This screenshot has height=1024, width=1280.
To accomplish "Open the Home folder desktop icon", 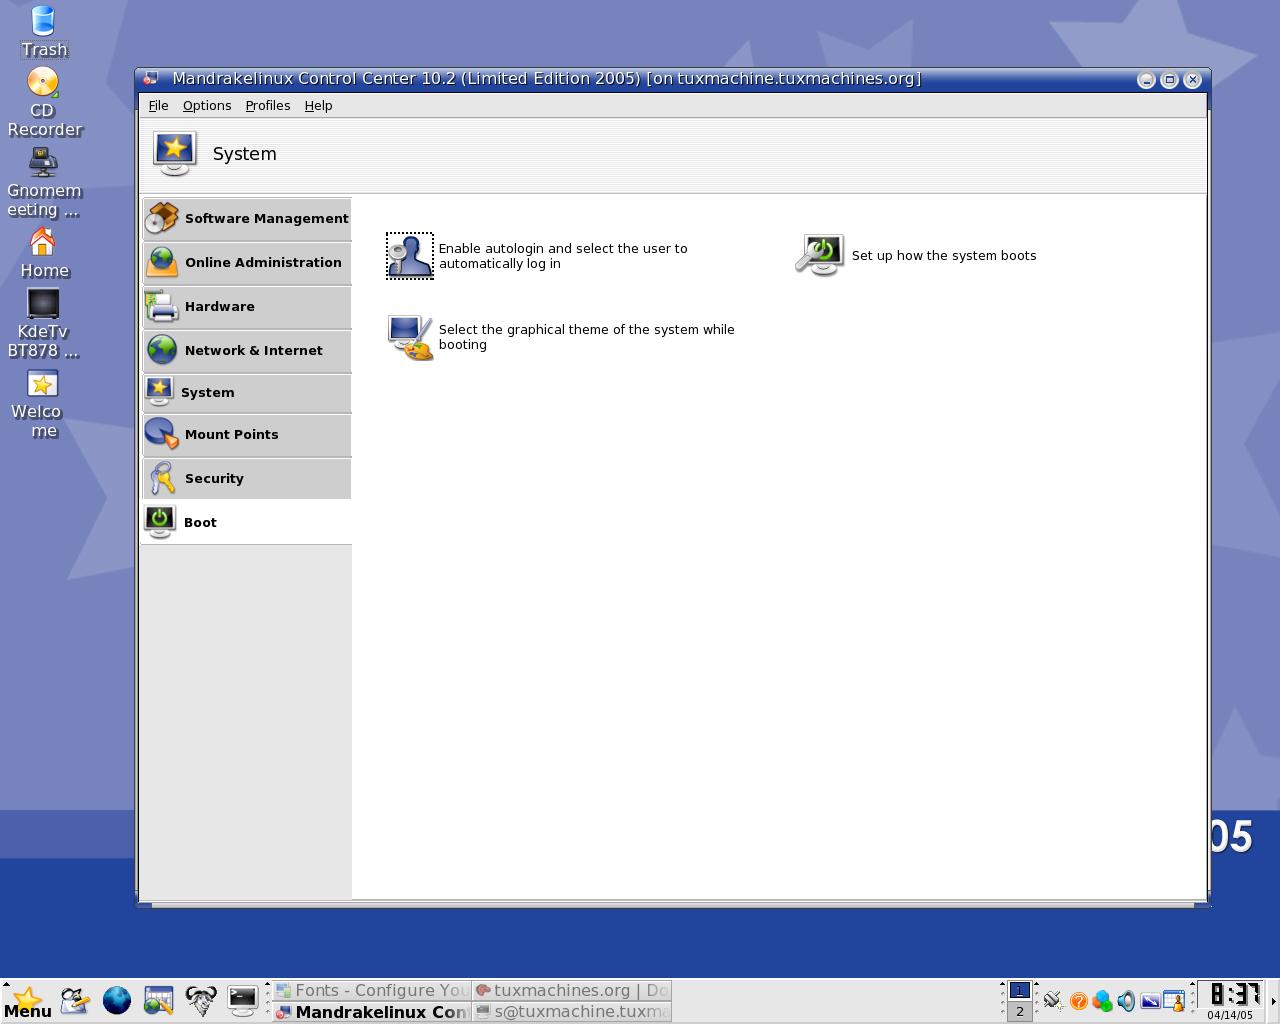I will 43,253.
